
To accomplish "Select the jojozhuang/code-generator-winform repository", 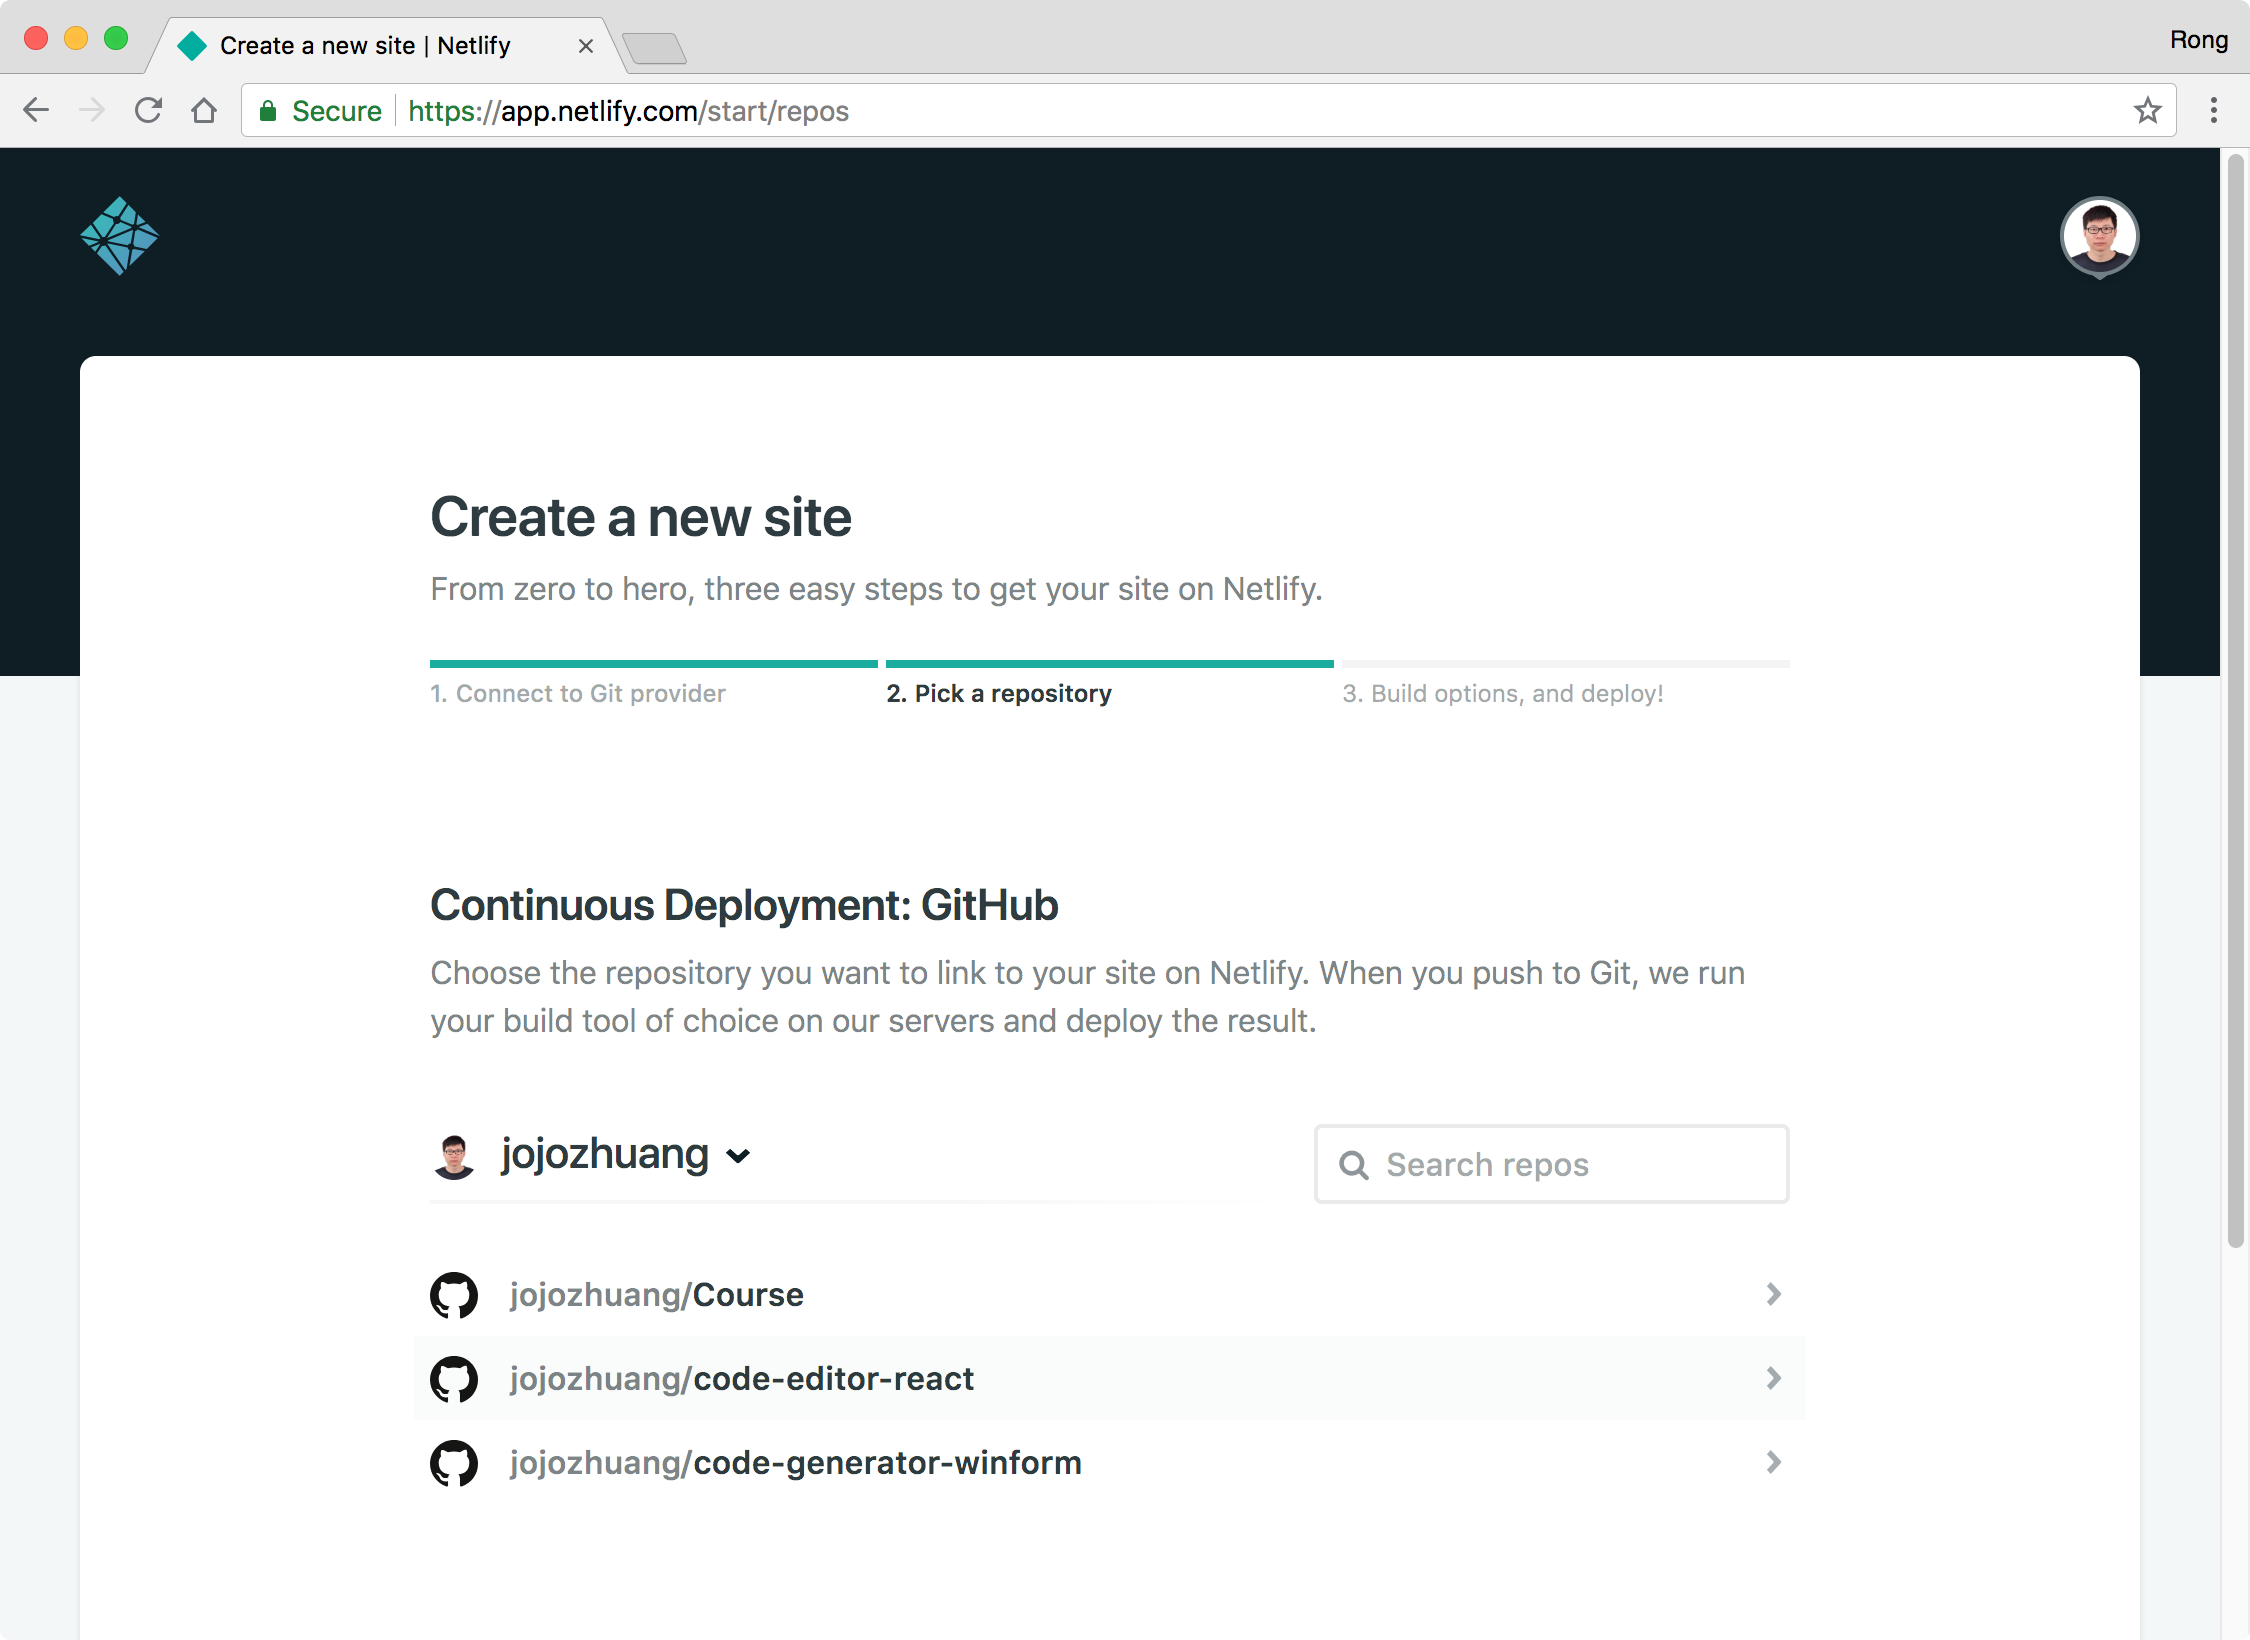I will pos(1109,1463).
